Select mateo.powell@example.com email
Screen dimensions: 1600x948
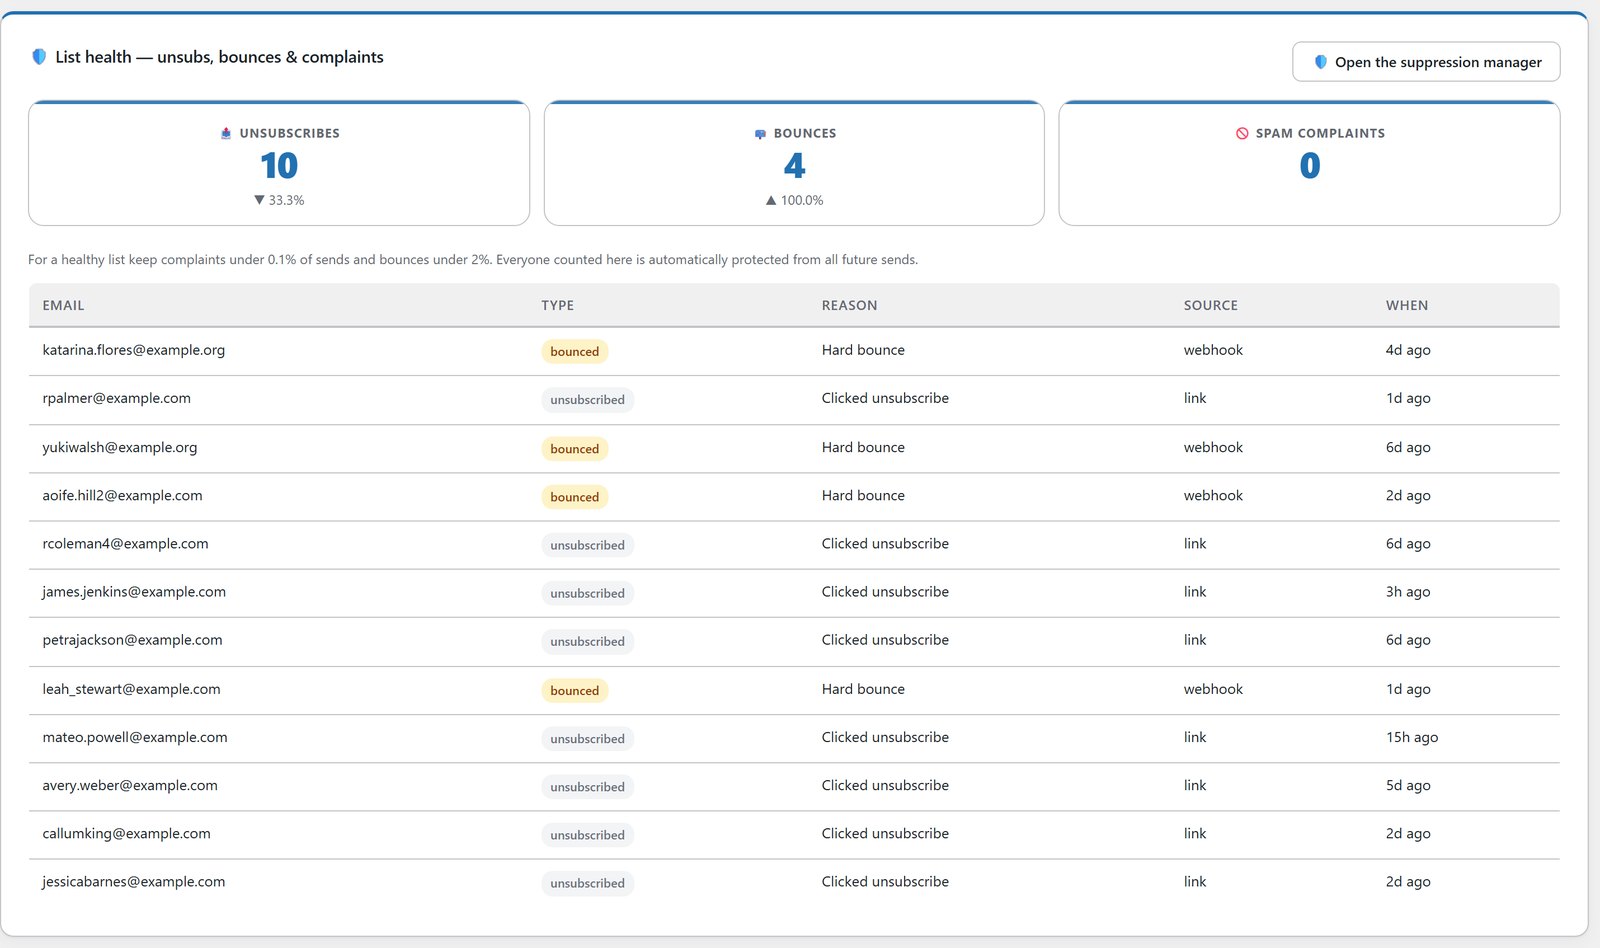[x=135, y=737]
